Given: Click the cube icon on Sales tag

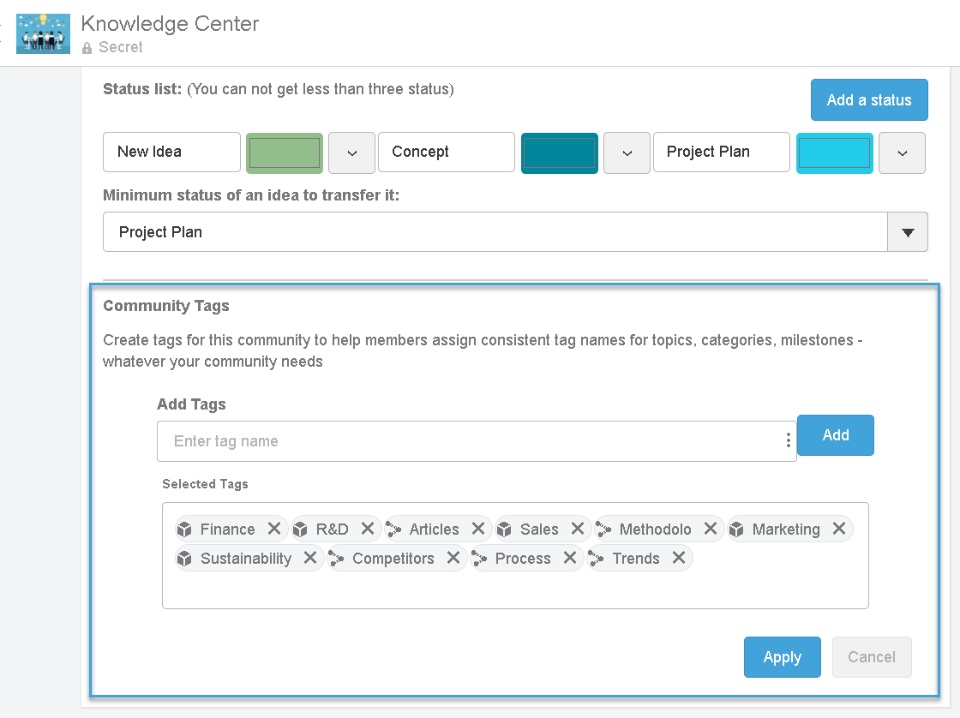Looking at the screenshot, I should pyautogui.click(x=504, y=529).
